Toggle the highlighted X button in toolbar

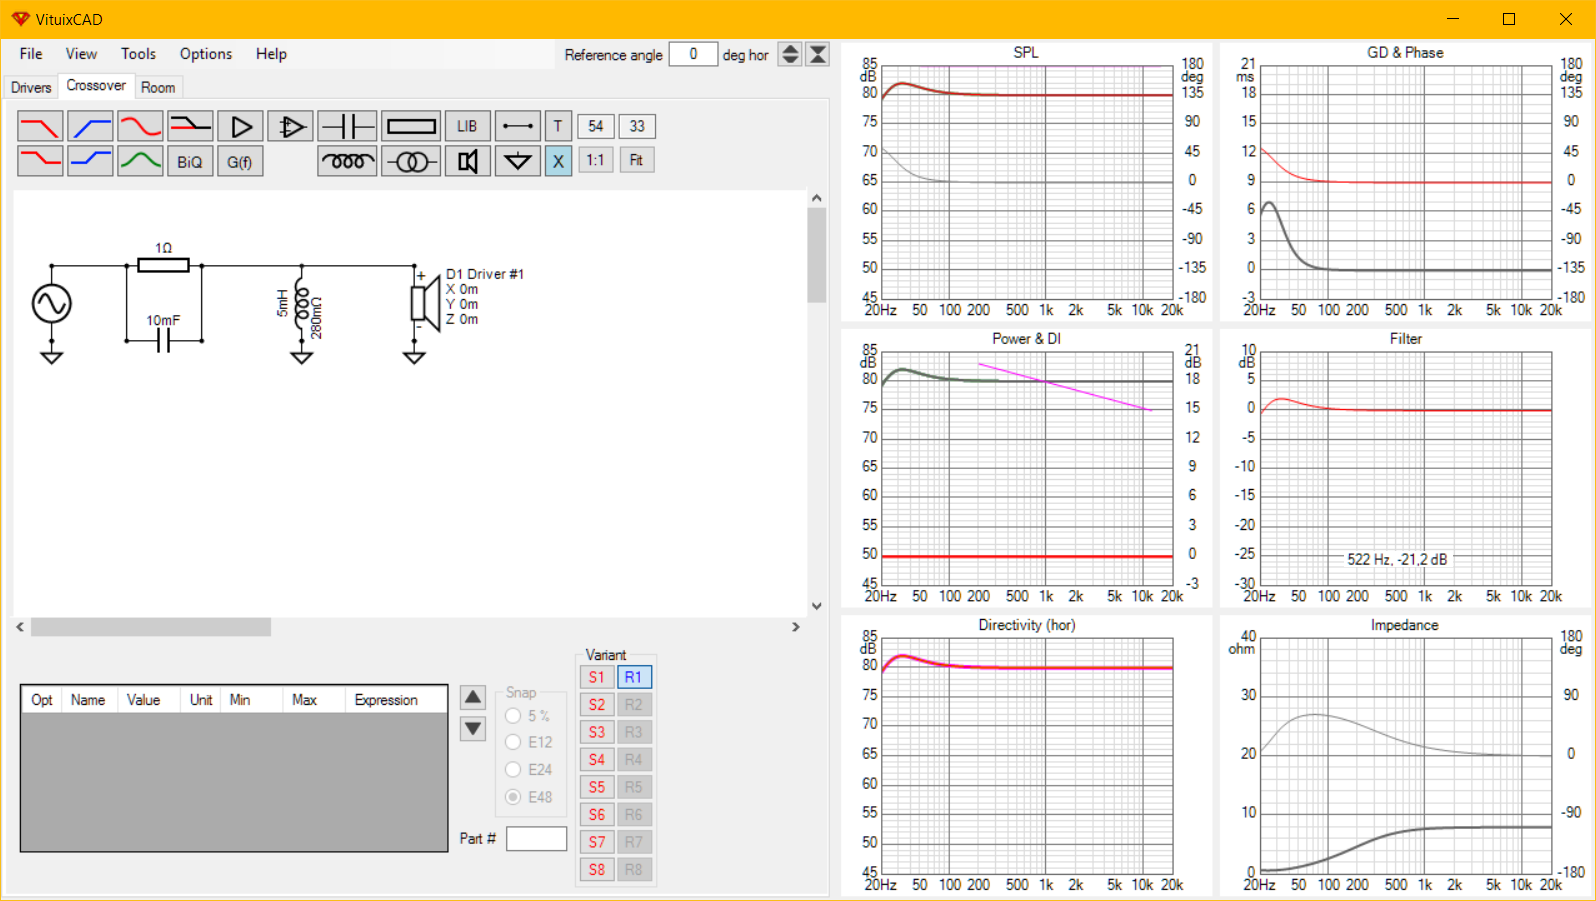point(558,161)
